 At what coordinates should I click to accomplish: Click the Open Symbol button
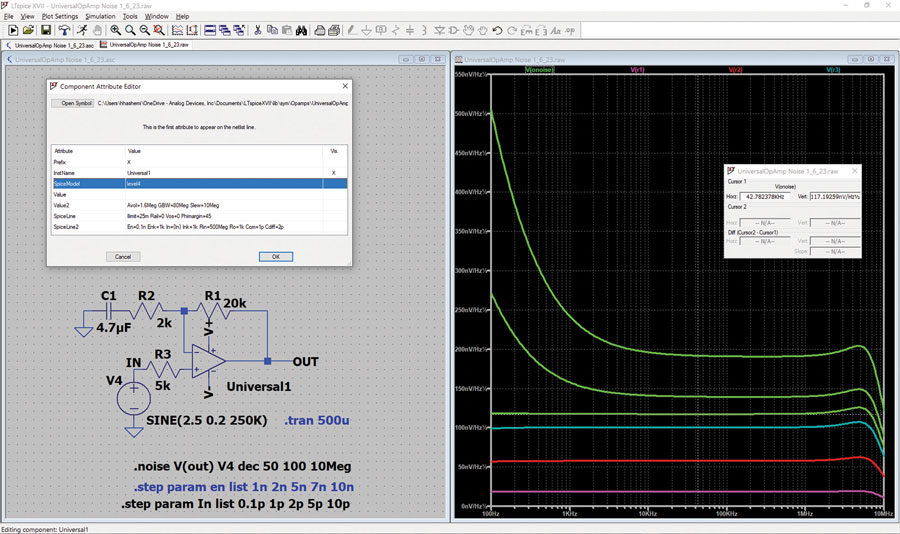pyautogui.click(x=73, y=103)
